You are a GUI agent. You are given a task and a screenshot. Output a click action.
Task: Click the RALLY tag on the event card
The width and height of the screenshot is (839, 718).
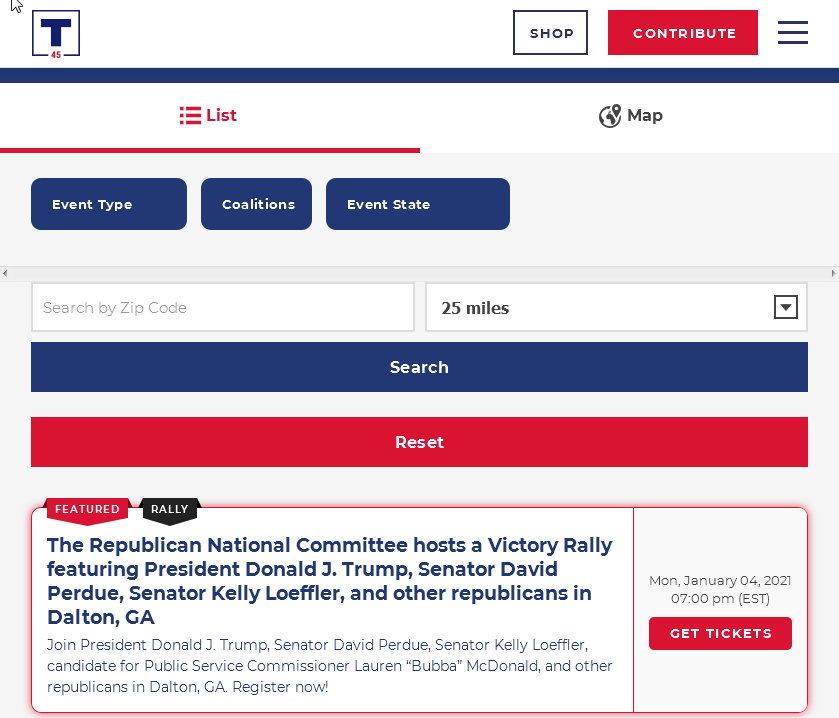point(170,509)
